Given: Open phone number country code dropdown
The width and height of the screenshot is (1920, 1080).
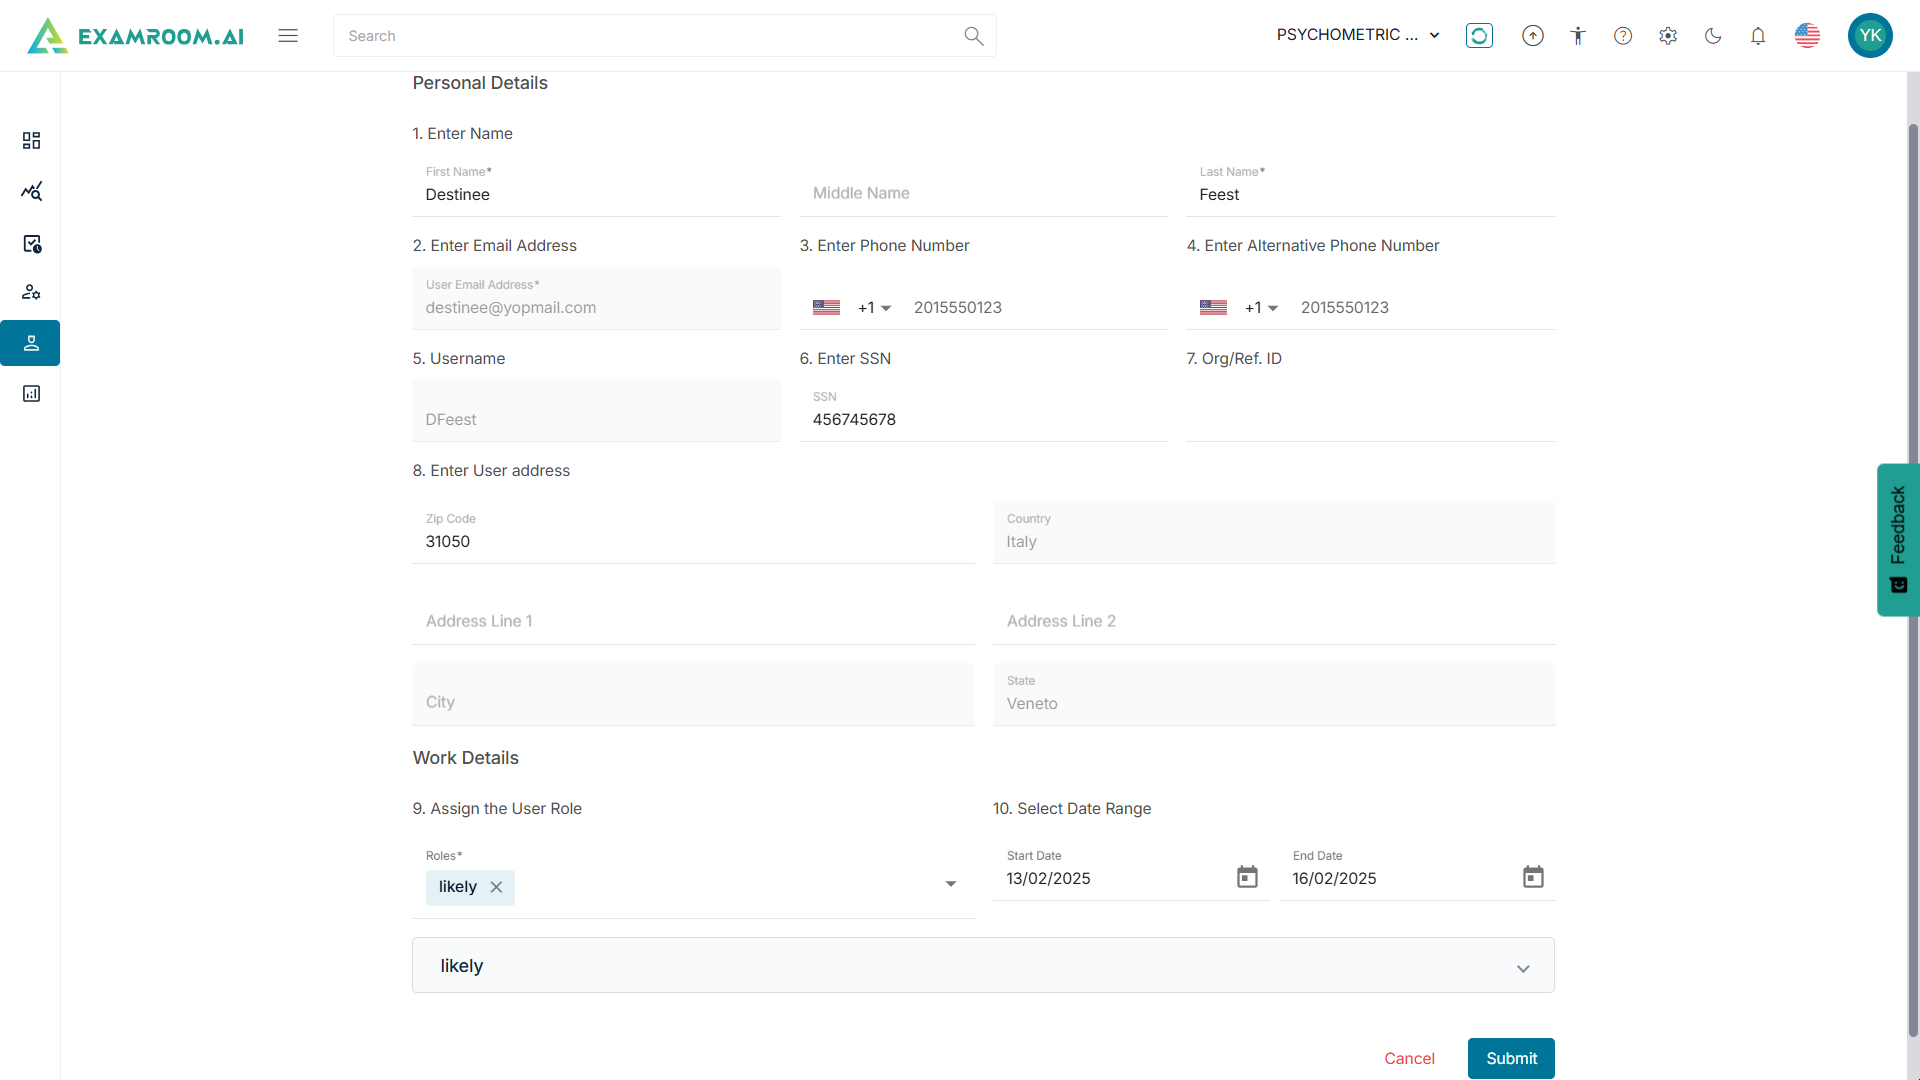Looking at the screenshot, I should (x=874, y=308).
